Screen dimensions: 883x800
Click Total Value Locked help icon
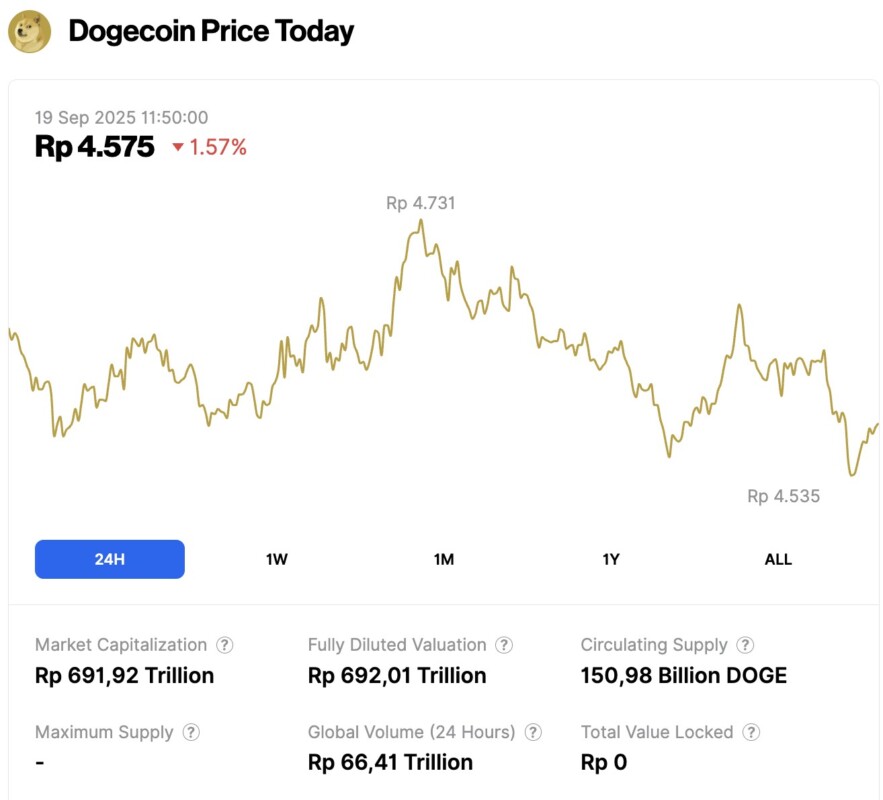pyautogui.click(x=752, y=732)
